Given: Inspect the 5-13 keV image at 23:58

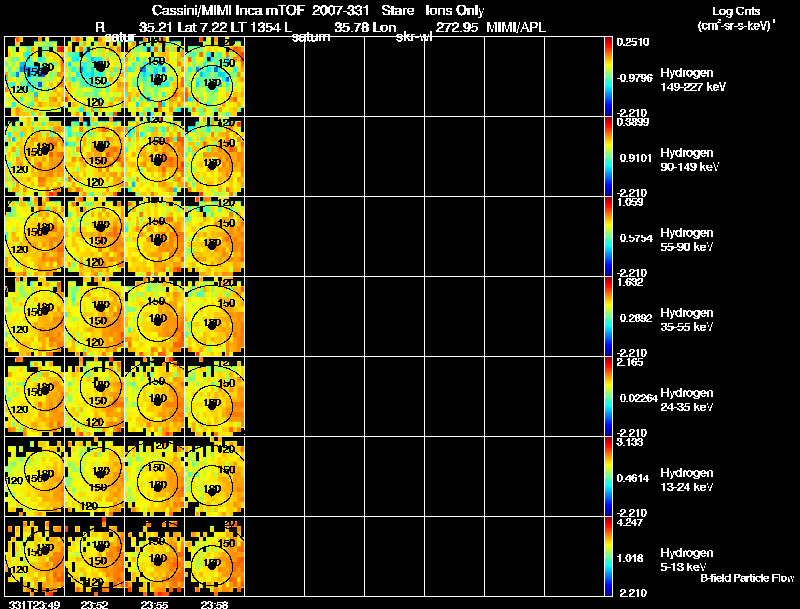Looking at the screenshot, I should (214, 557).
